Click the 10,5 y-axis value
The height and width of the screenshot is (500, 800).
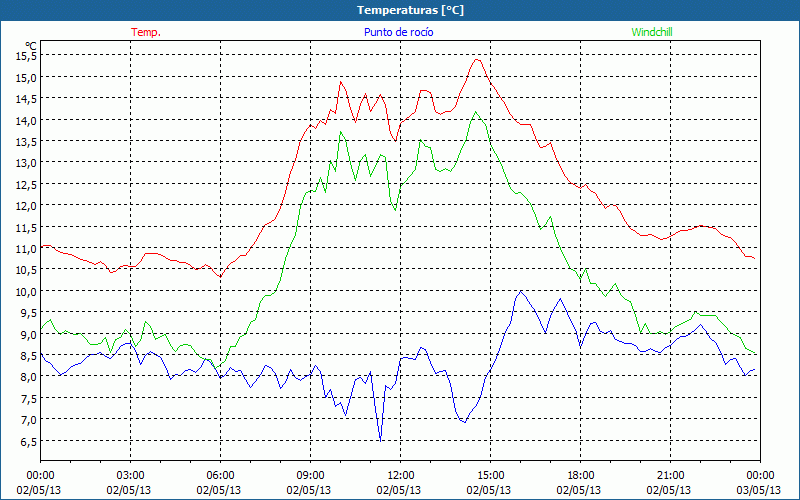pos(27,270)
